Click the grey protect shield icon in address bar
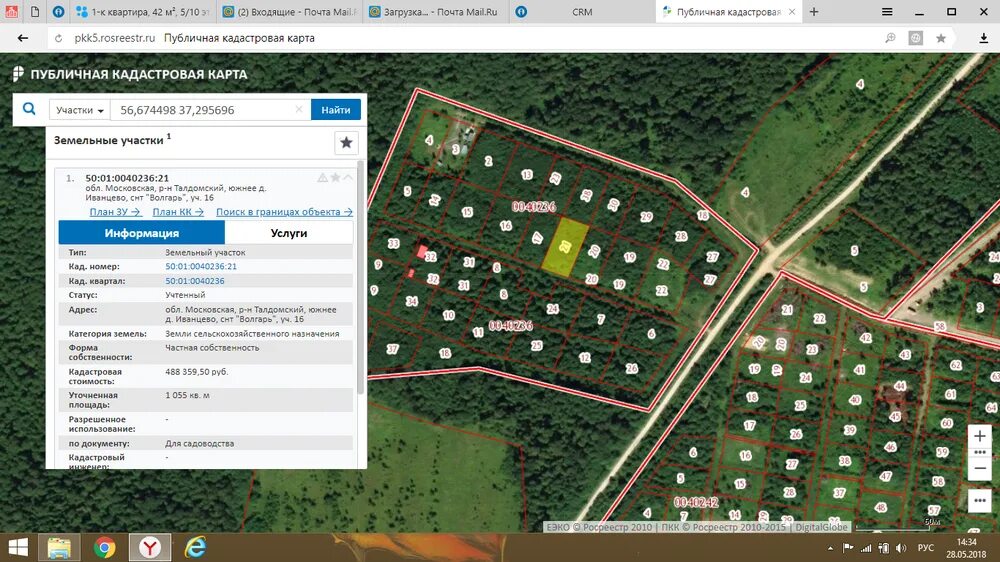1000x562 pixels. click(x=915, y=38)
